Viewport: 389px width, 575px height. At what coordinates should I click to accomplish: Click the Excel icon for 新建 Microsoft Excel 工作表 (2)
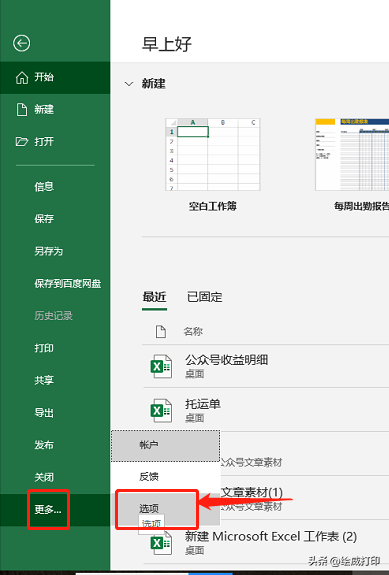click(161, 543)
